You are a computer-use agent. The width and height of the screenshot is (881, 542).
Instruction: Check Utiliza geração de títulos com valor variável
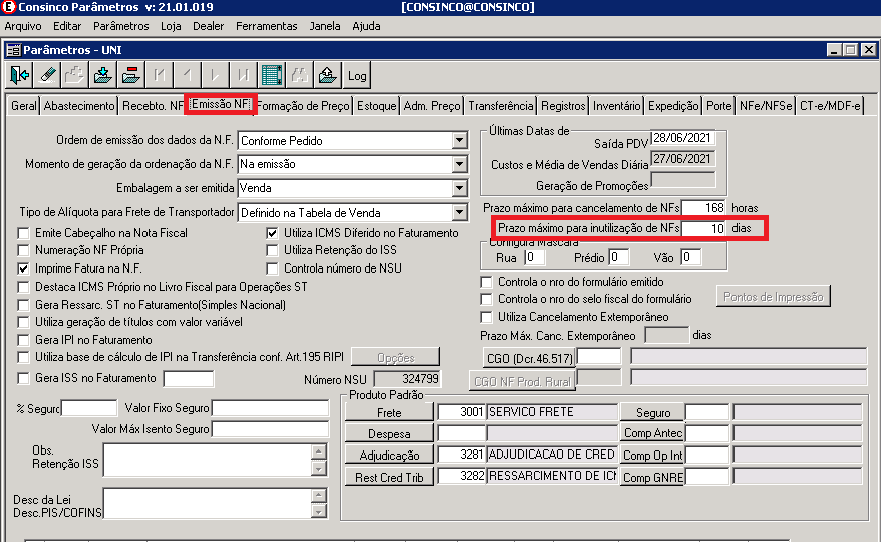[24, 322]
